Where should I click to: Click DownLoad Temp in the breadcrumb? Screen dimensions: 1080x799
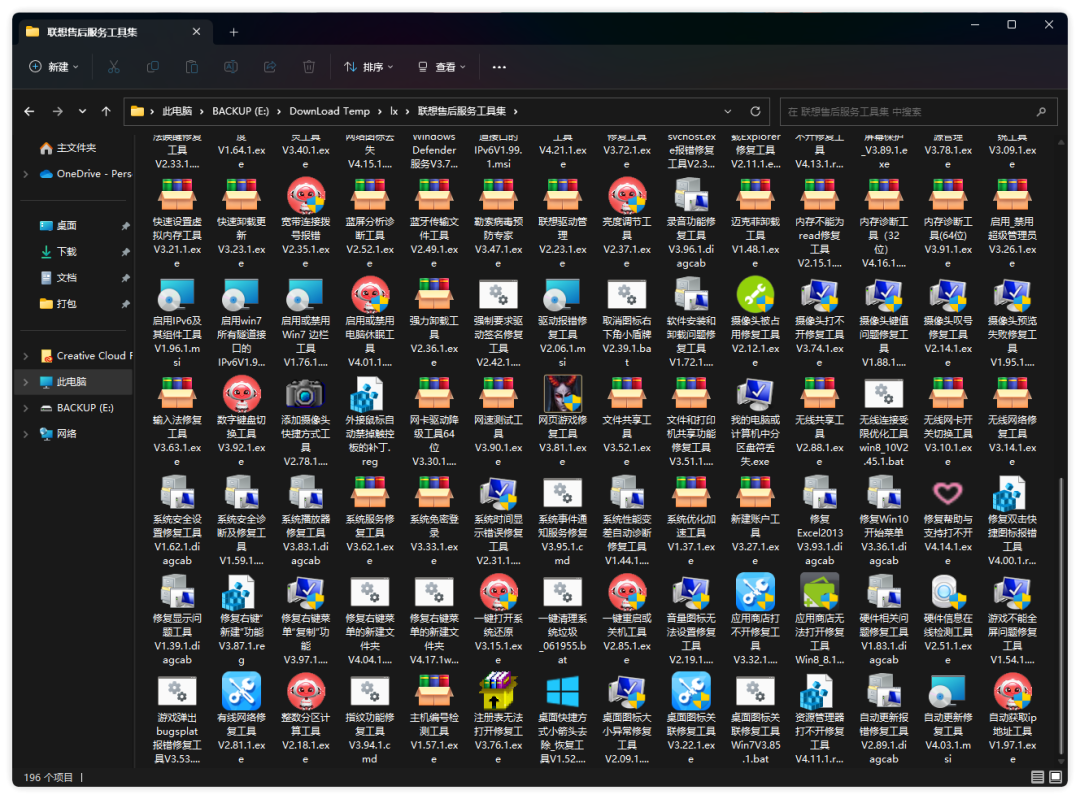(329, 112)
